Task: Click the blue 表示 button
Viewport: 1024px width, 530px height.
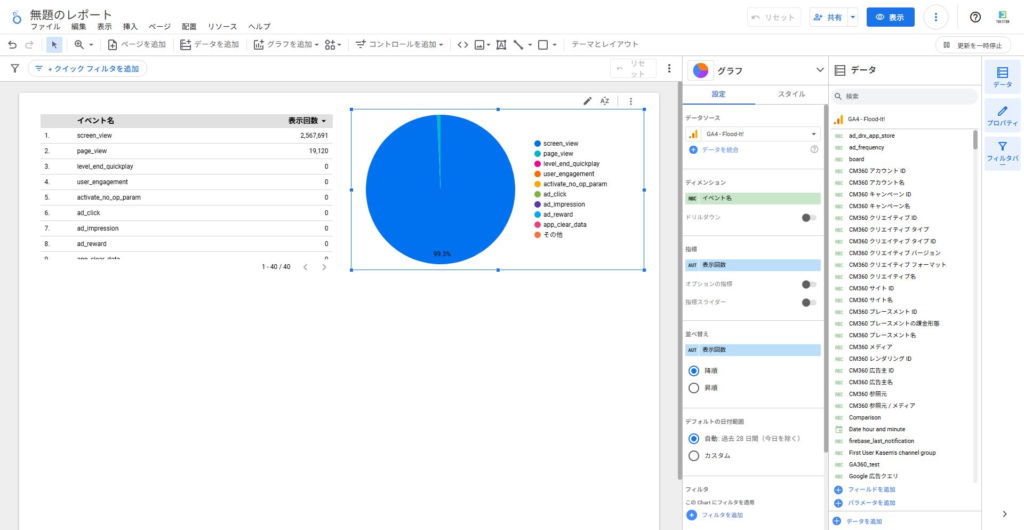Action: (889, 17)
